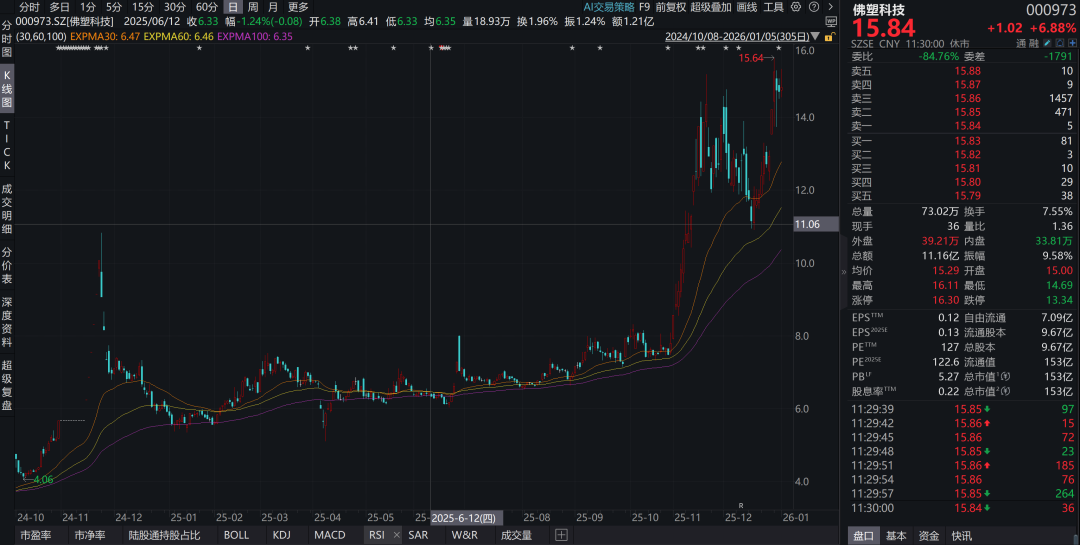
Task: Open chart settings gear icon
Action: pos(796,7)
